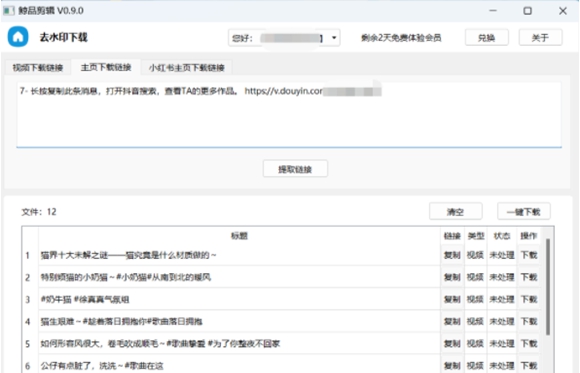
Task: Click the 操作 column header
Action: (x=529, y=236)
